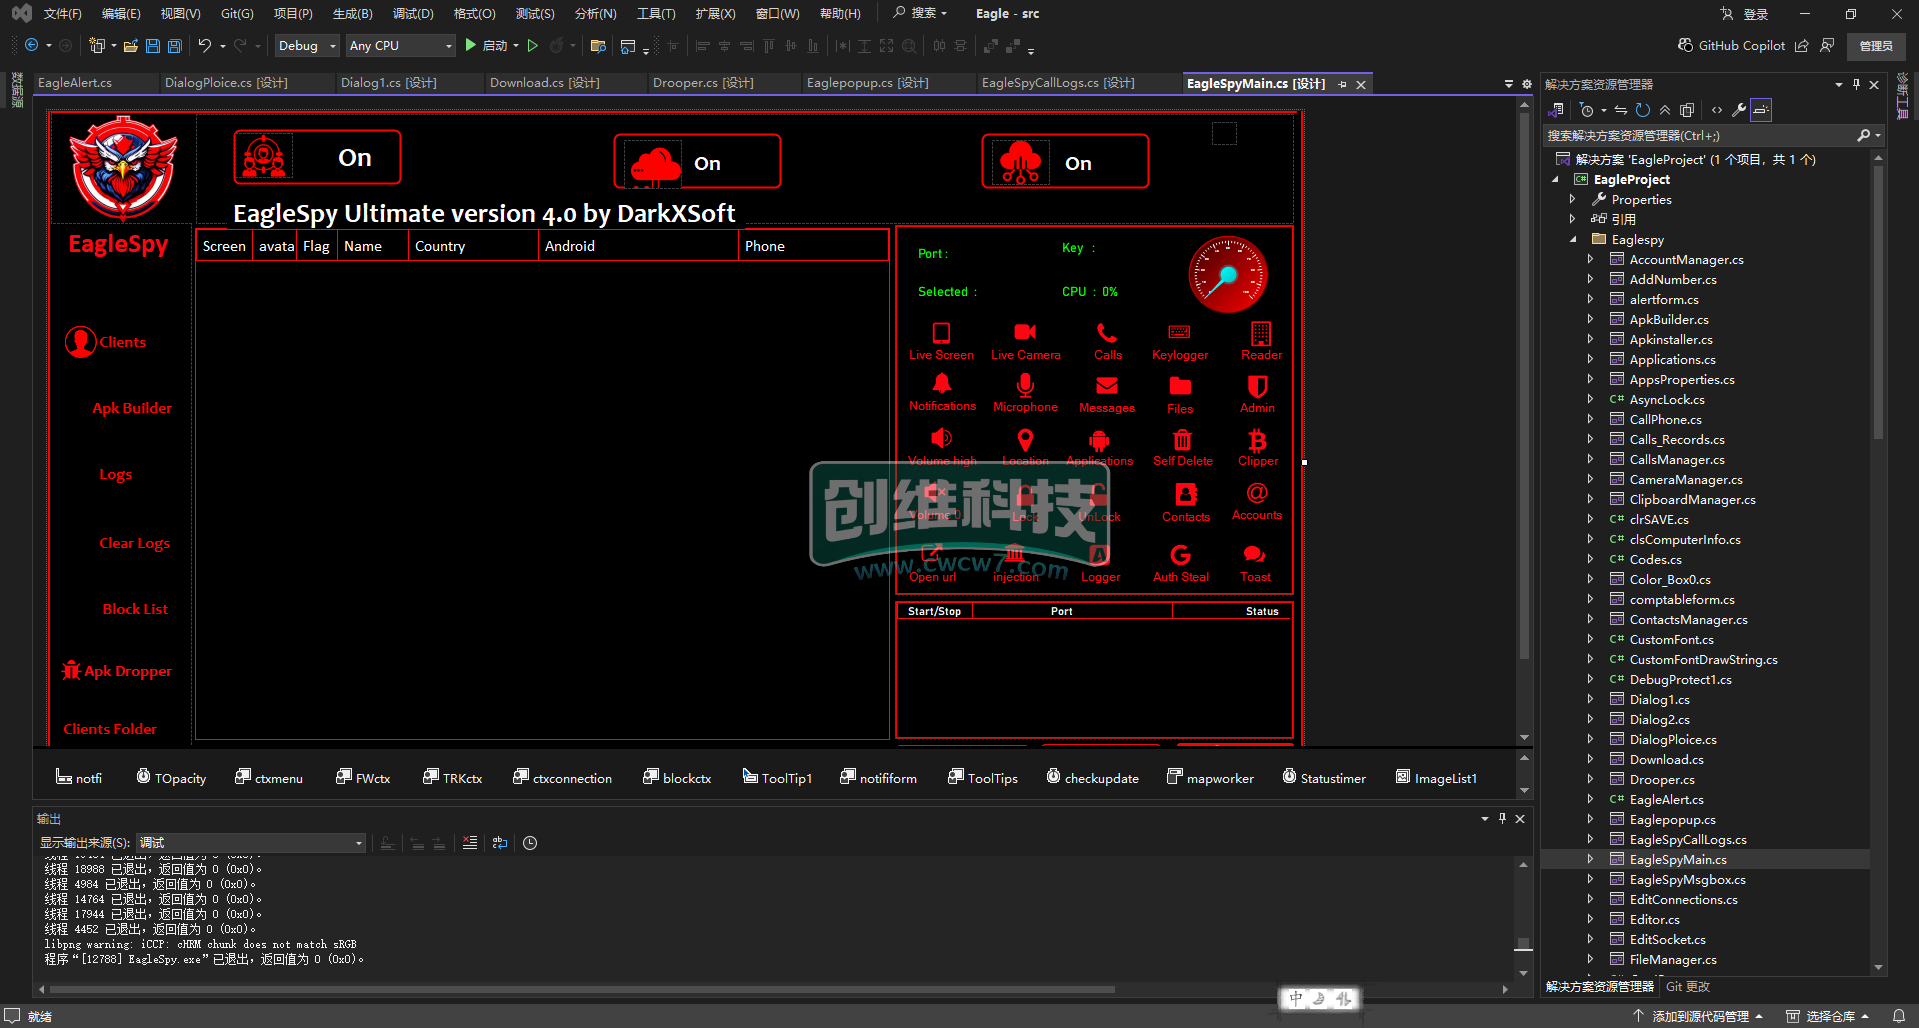Switch to the Git 更改 tab
Image resolution: width=1919 pixels, height=1028 pixels.
click(x=1688, y=987)
